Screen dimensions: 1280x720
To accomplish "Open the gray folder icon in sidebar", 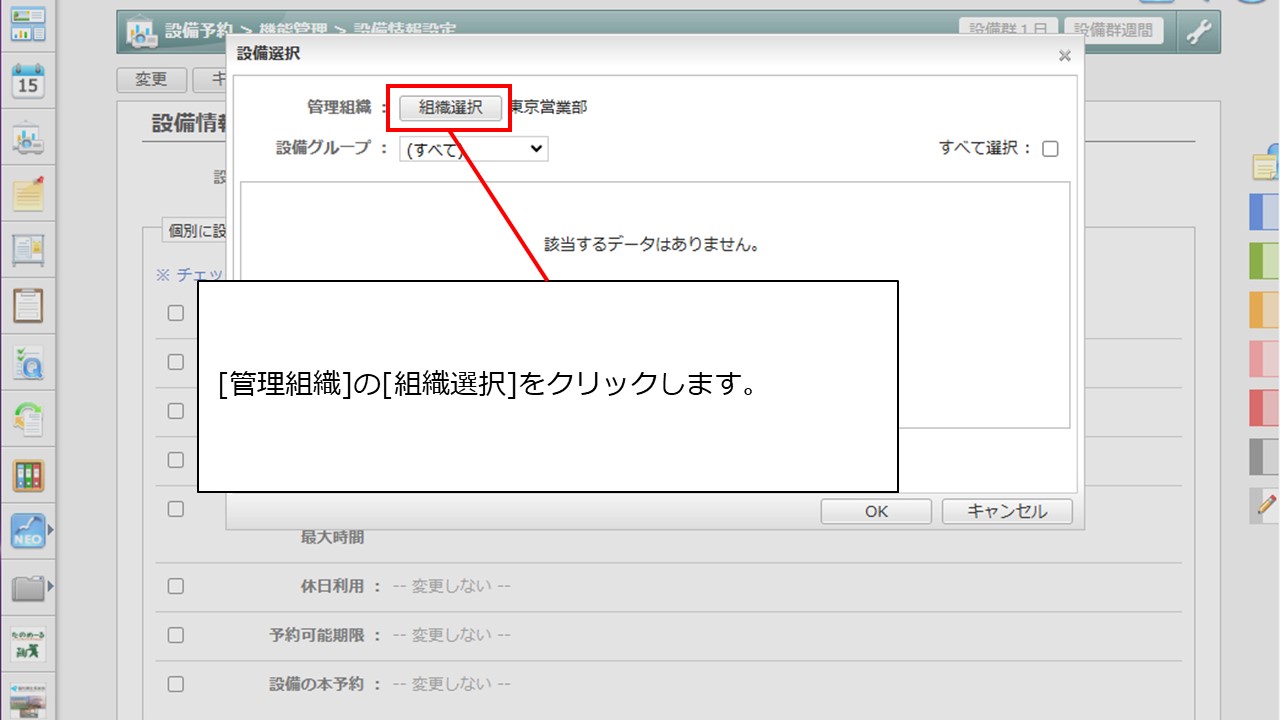I will [28, 587].
